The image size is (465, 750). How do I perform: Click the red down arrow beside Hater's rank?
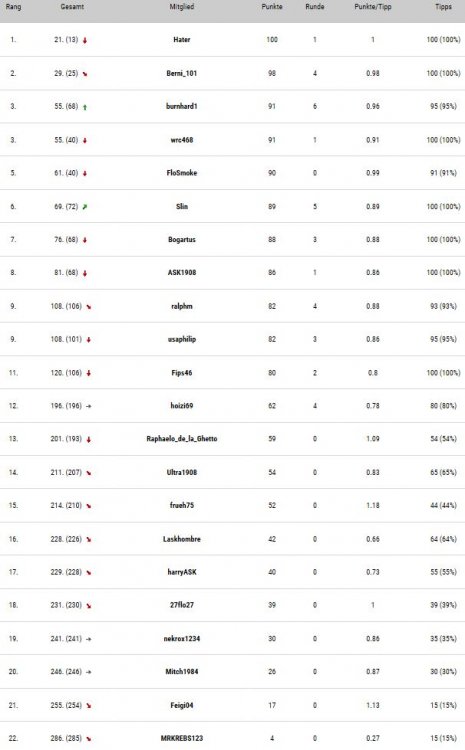(x=85, y=41)
